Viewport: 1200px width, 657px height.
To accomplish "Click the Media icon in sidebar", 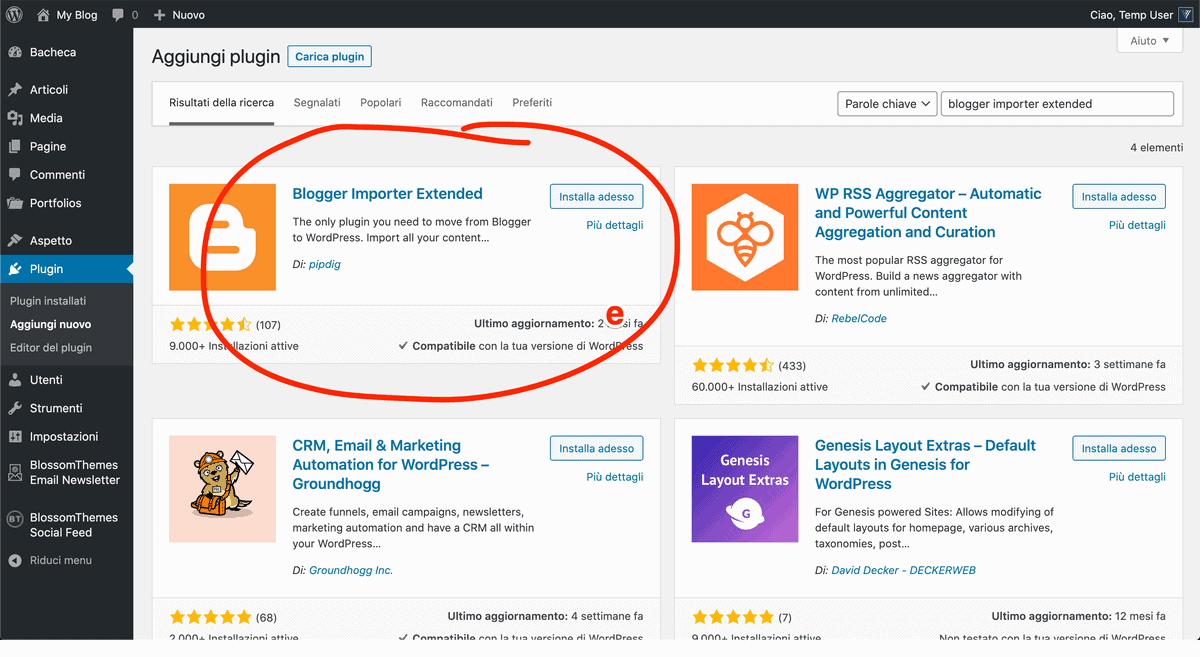I will [15, 118].
